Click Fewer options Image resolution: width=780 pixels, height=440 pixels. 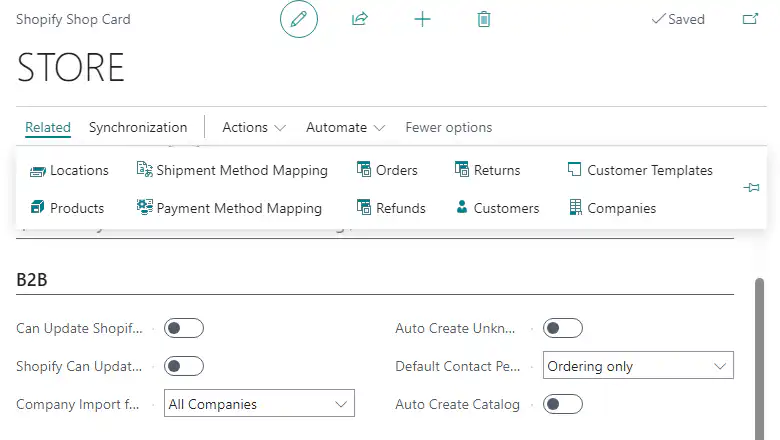[448, 127]
